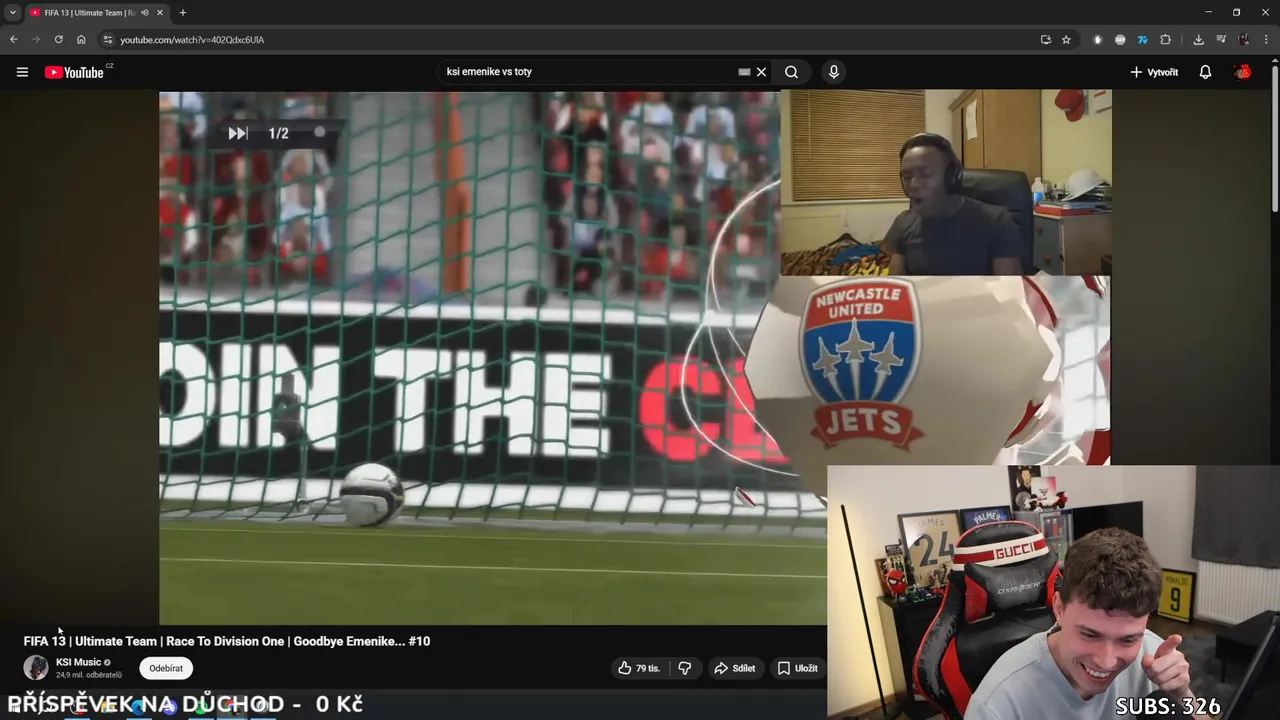Viewport: 1280px width, 720px height.
Task: Open the browser home page
Action: 81,39
